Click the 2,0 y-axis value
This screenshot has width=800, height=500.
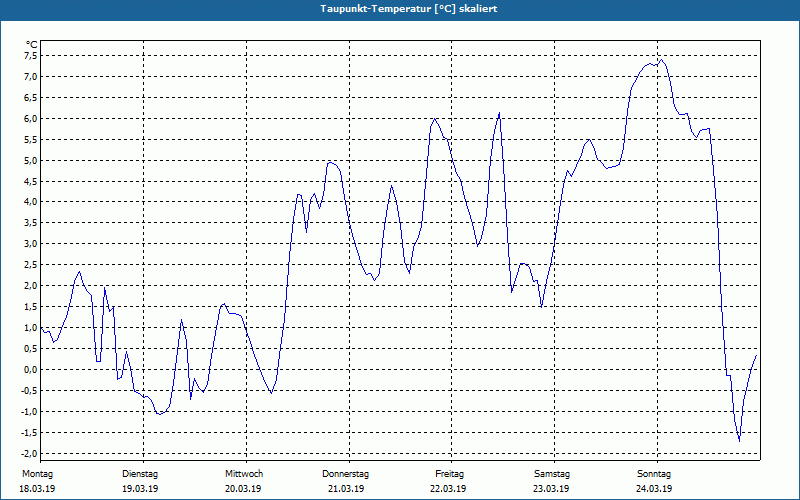(31, 285)
